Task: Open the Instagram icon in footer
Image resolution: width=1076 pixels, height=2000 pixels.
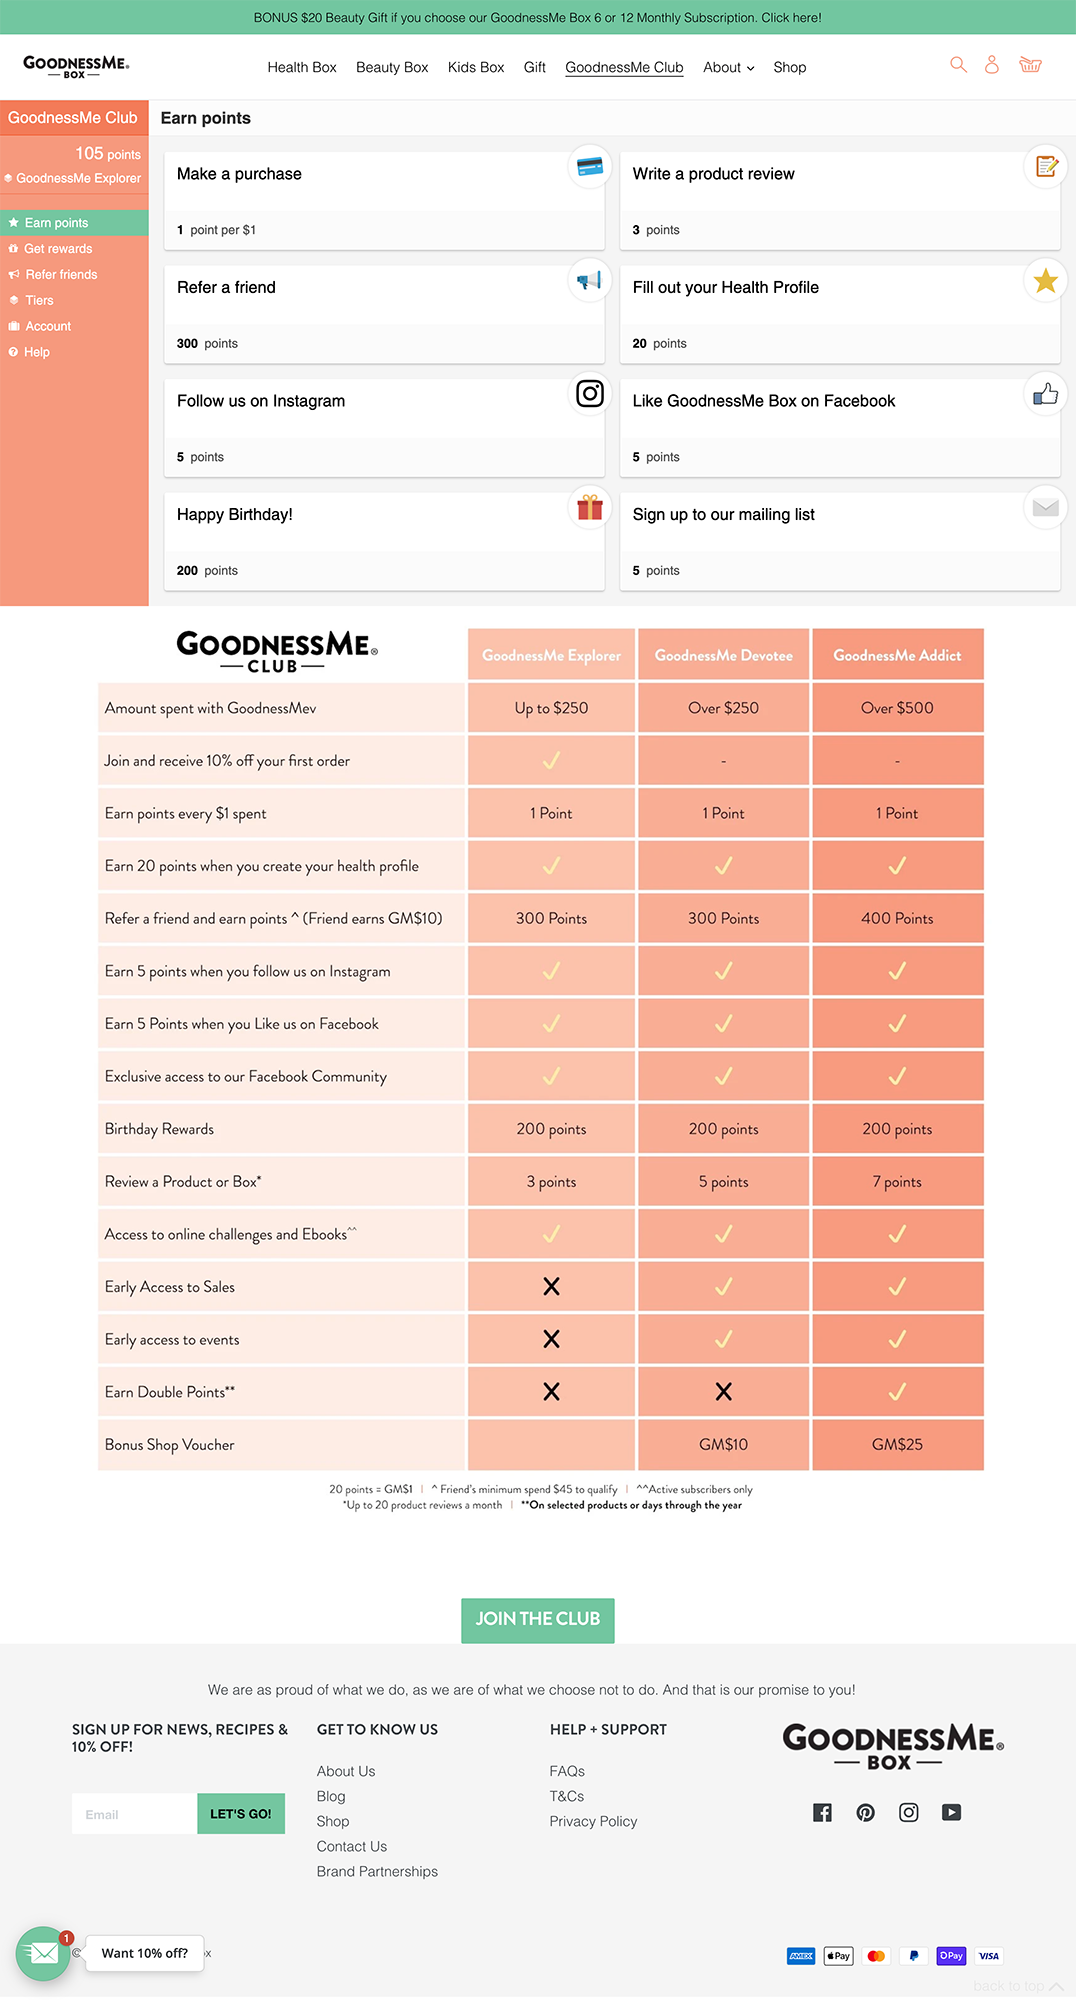Action: tap(908, 1812)
